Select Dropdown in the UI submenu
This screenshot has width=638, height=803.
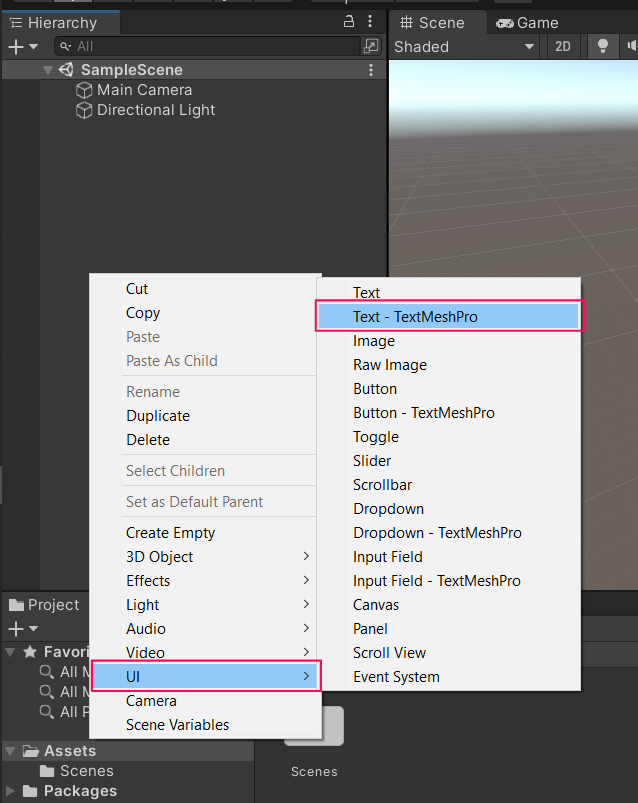click(x=449, y=509)
